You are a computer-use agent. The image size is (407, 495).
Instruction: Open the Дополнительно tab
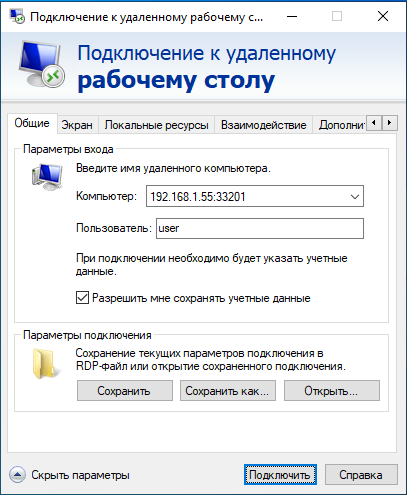pyautogui.click(x=340, y=125)
